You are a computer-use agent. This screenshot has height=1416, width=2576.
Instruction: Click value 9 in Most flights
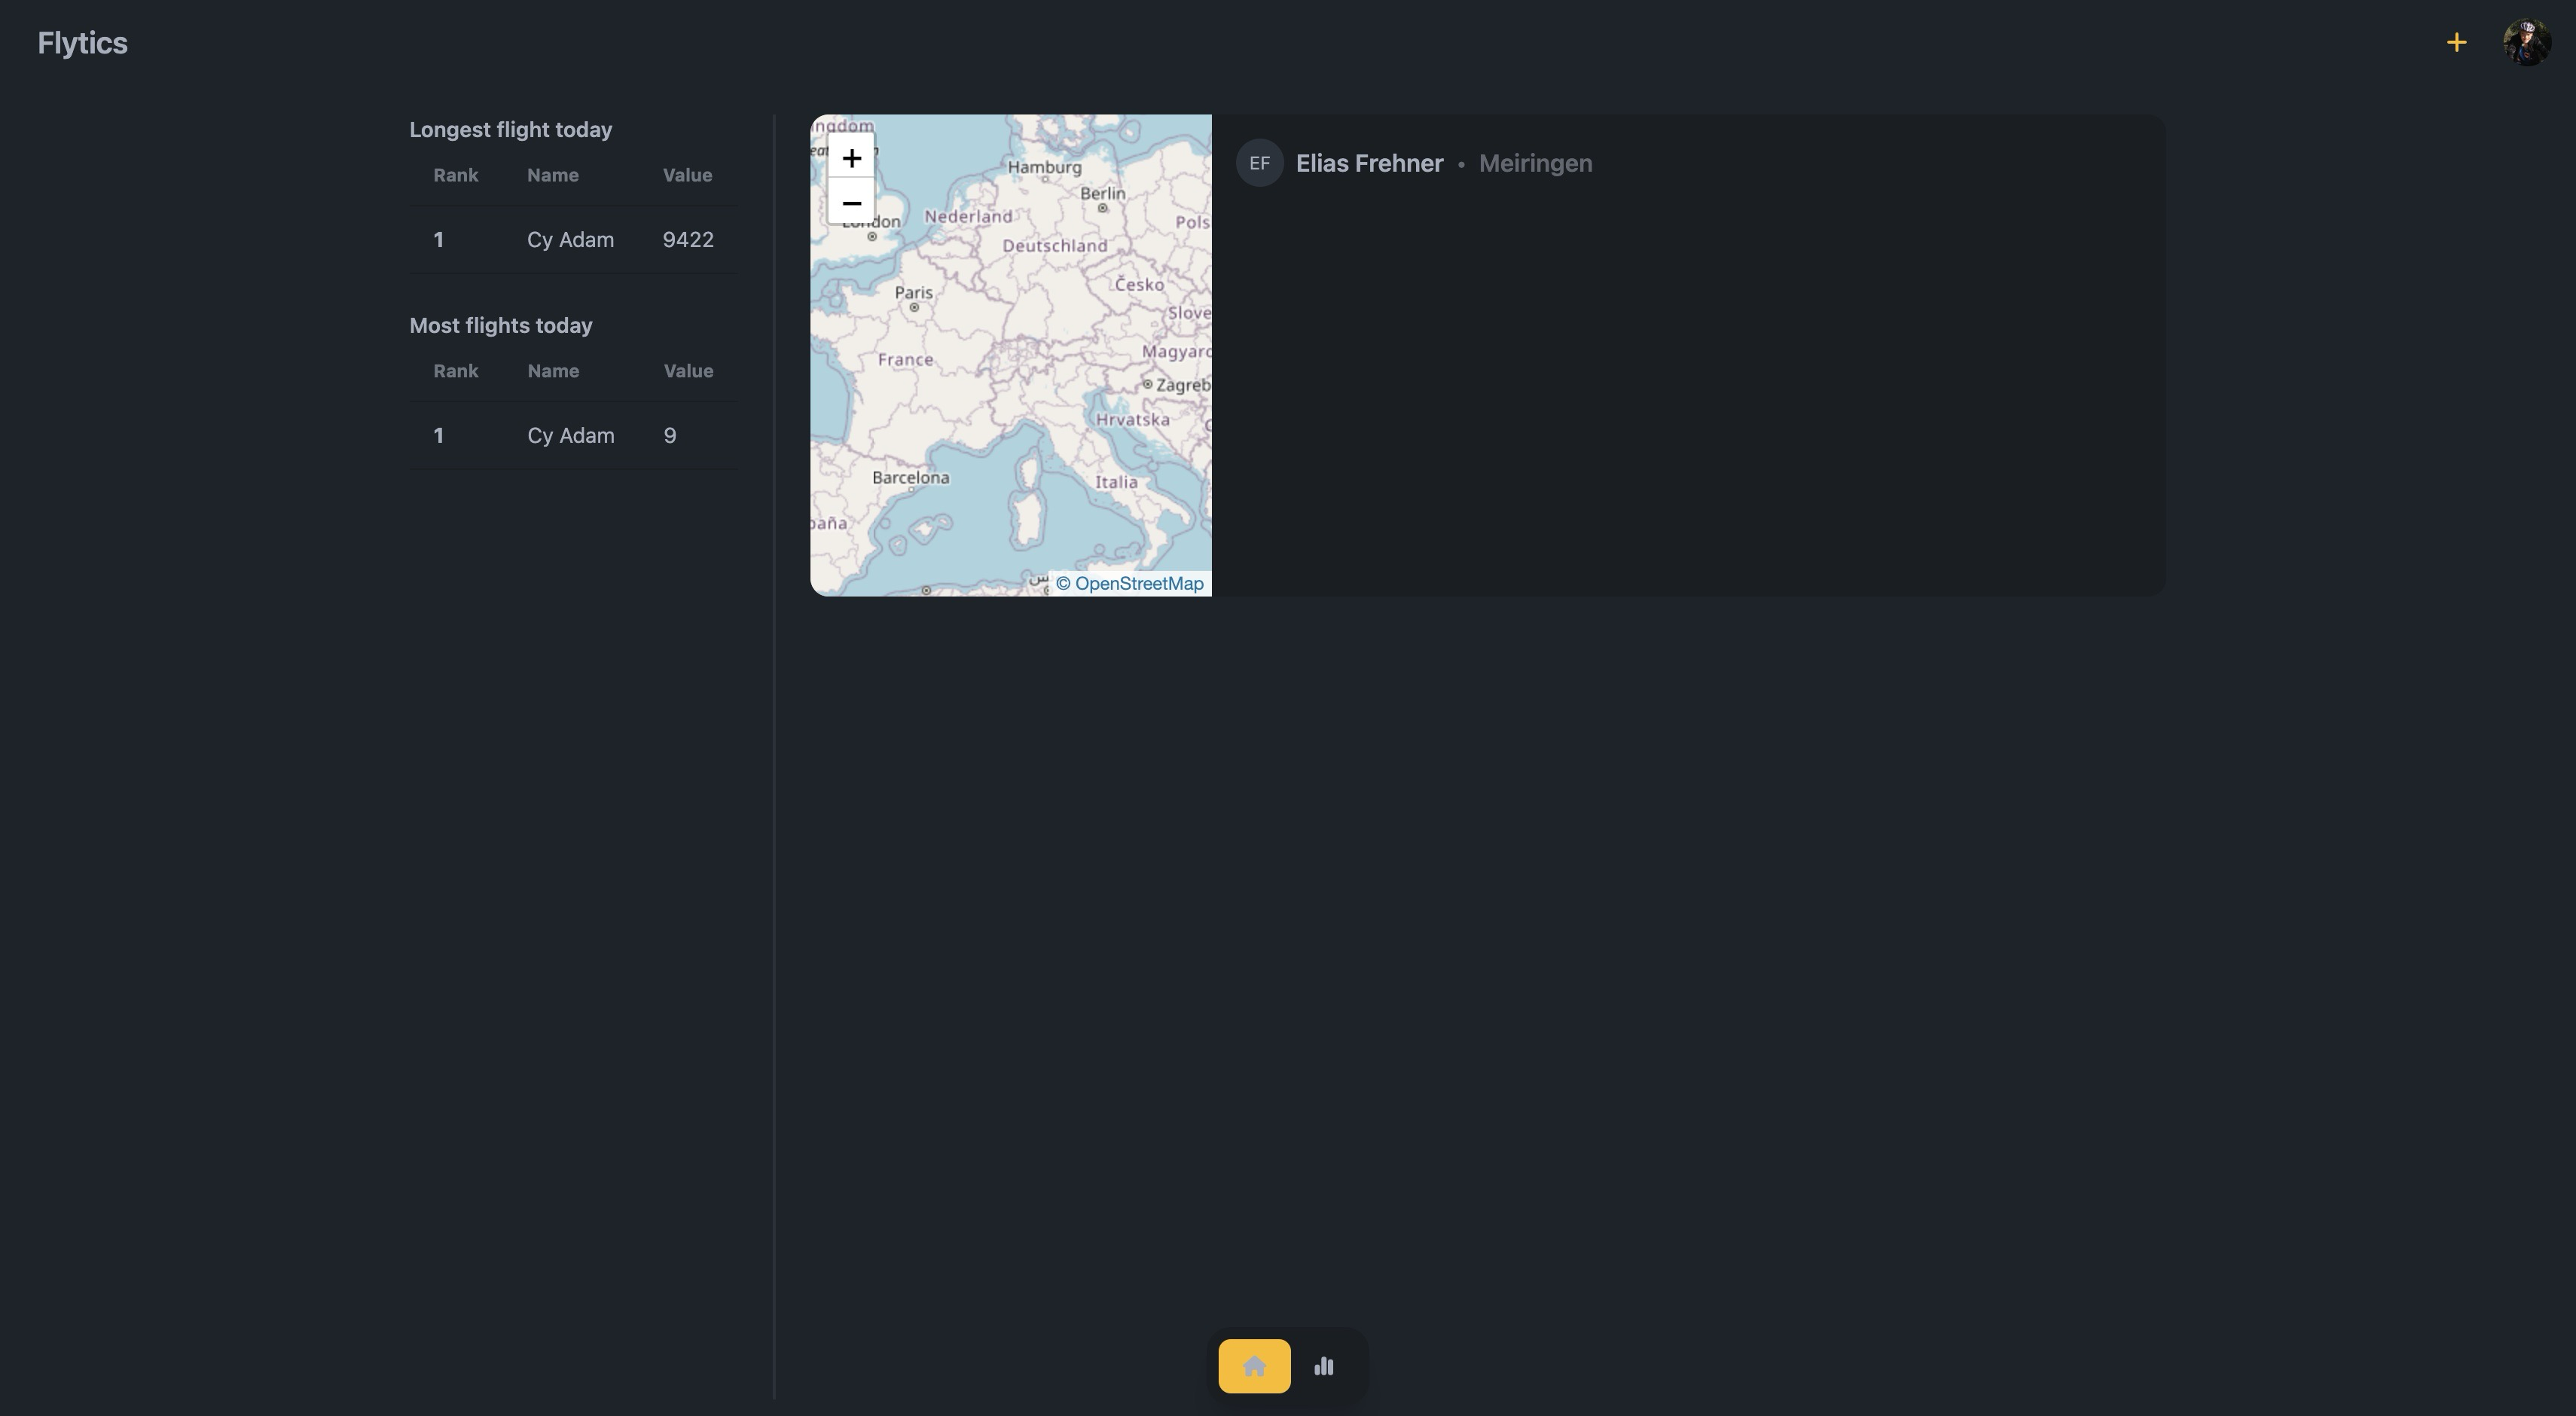coord(670,436)
